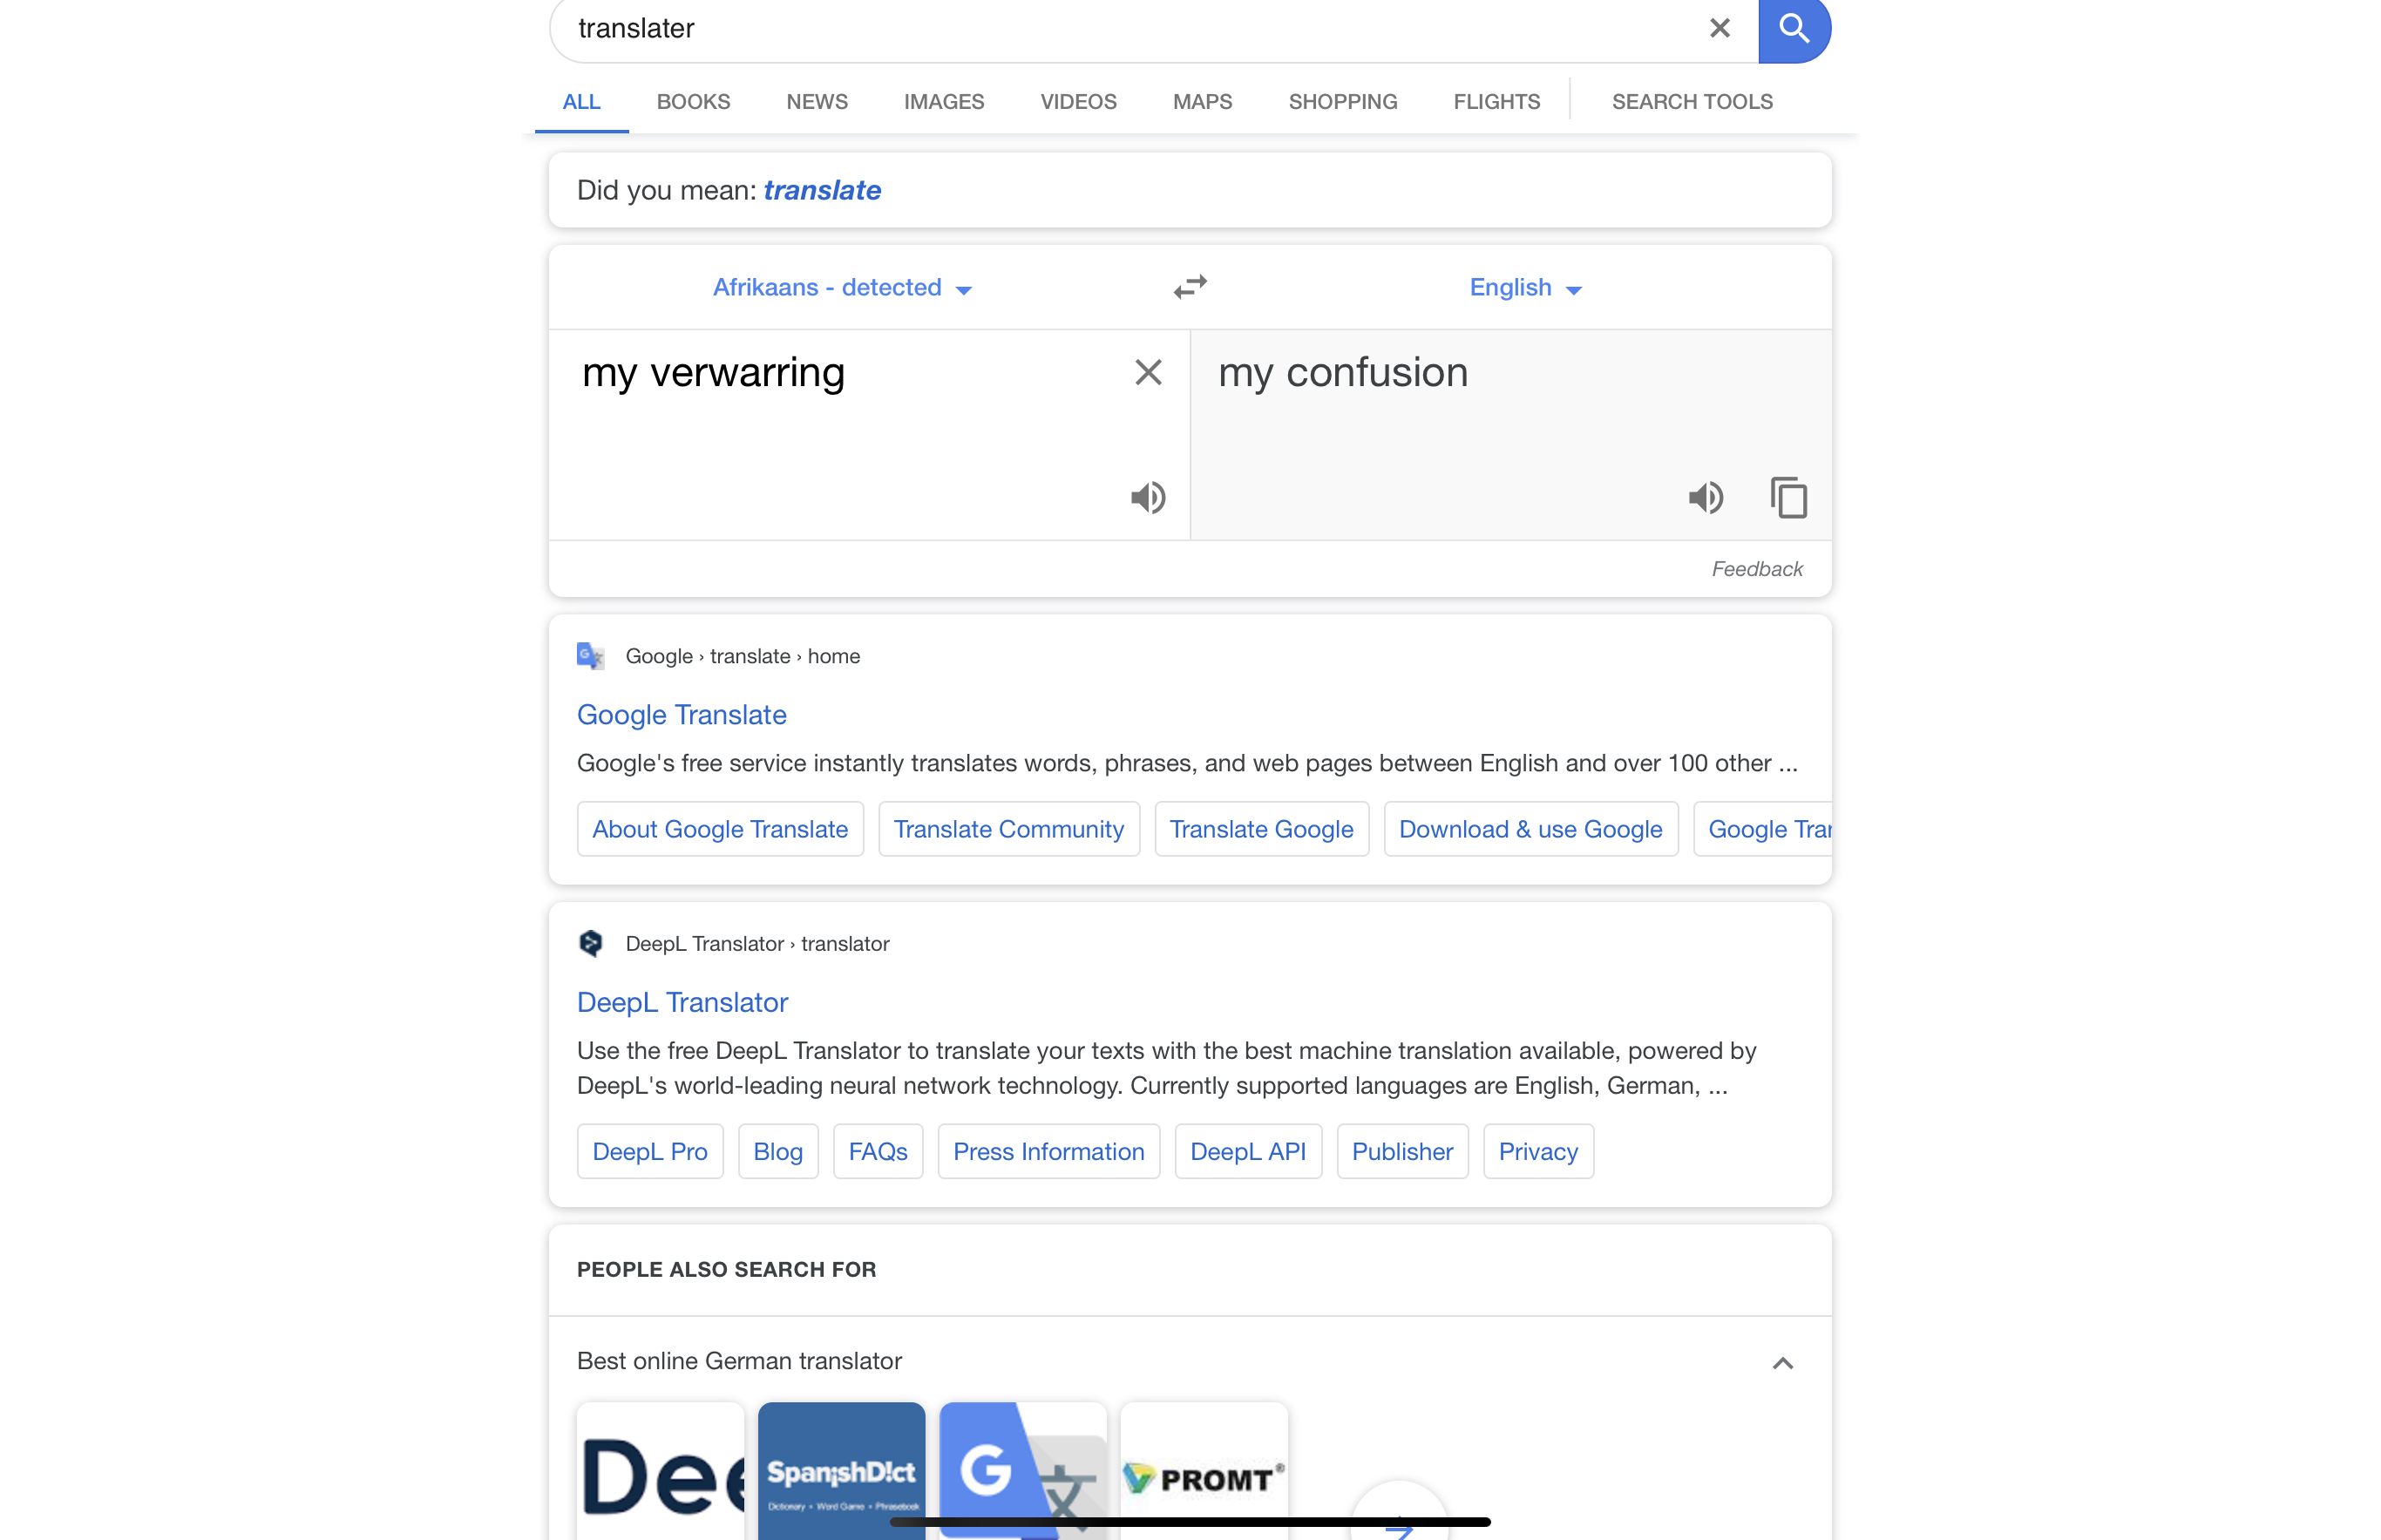Clear the 'my verwarring' source text
The image size is (2381, 1540).
tap(1148, 372)
